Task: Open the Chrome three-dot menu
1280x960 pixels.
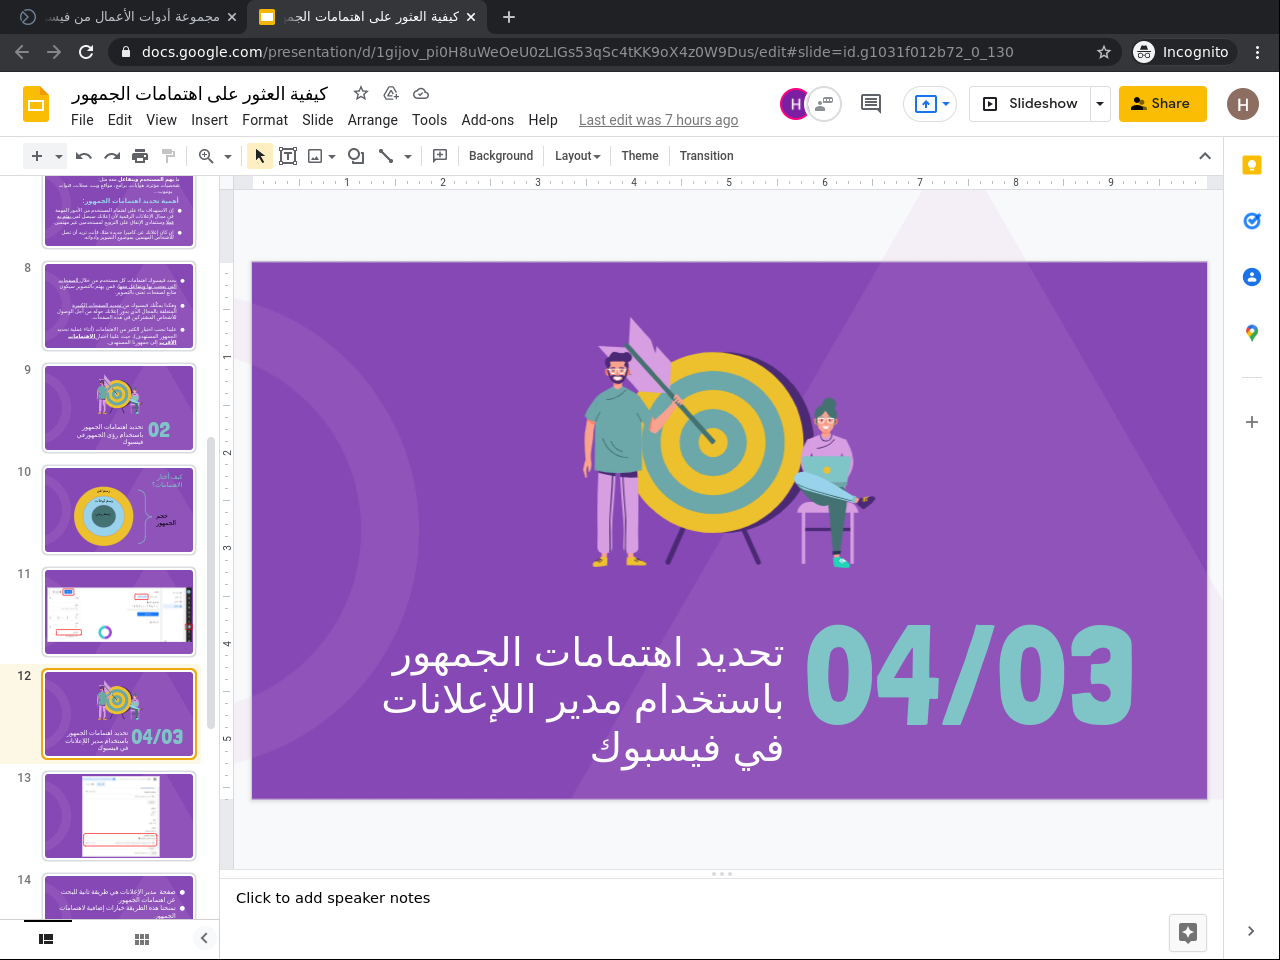Action: tap(1258, 52)
